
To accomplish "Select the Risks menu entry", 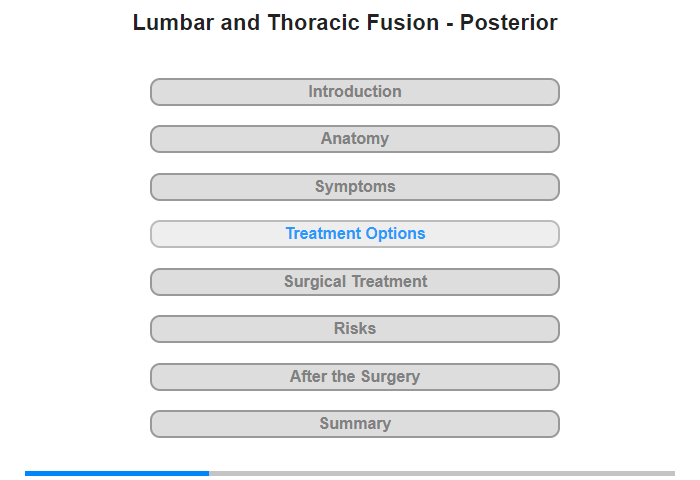I will click(x=355, y=329).
